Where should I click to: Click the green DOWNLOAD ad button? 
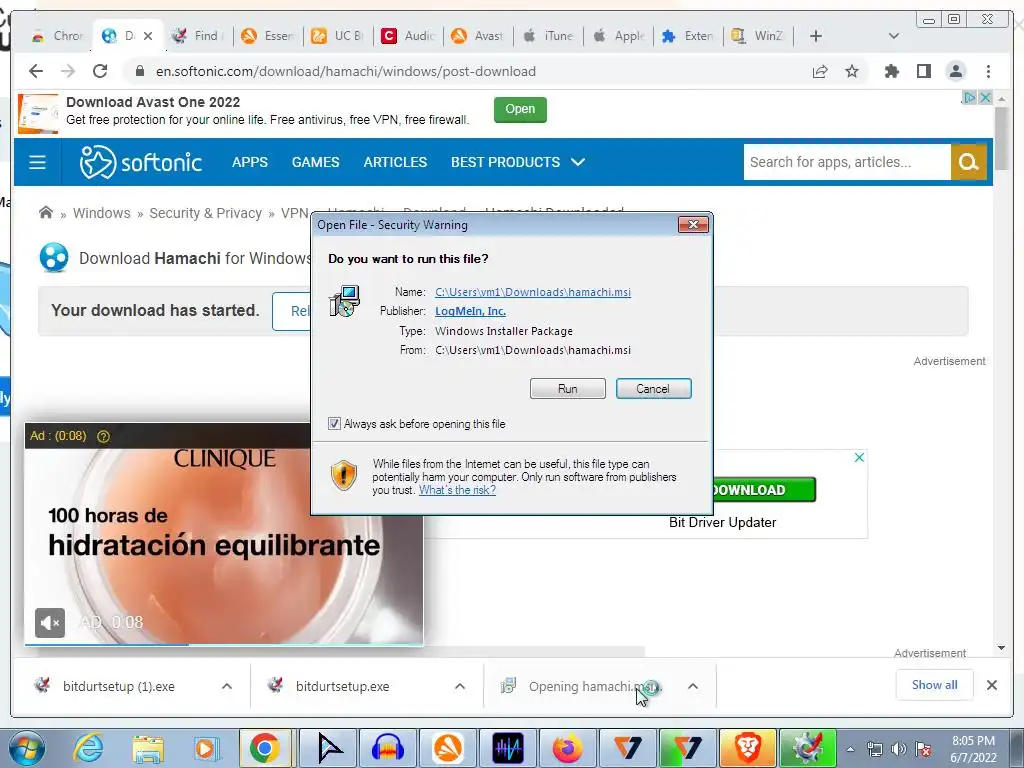click(764, 490)
